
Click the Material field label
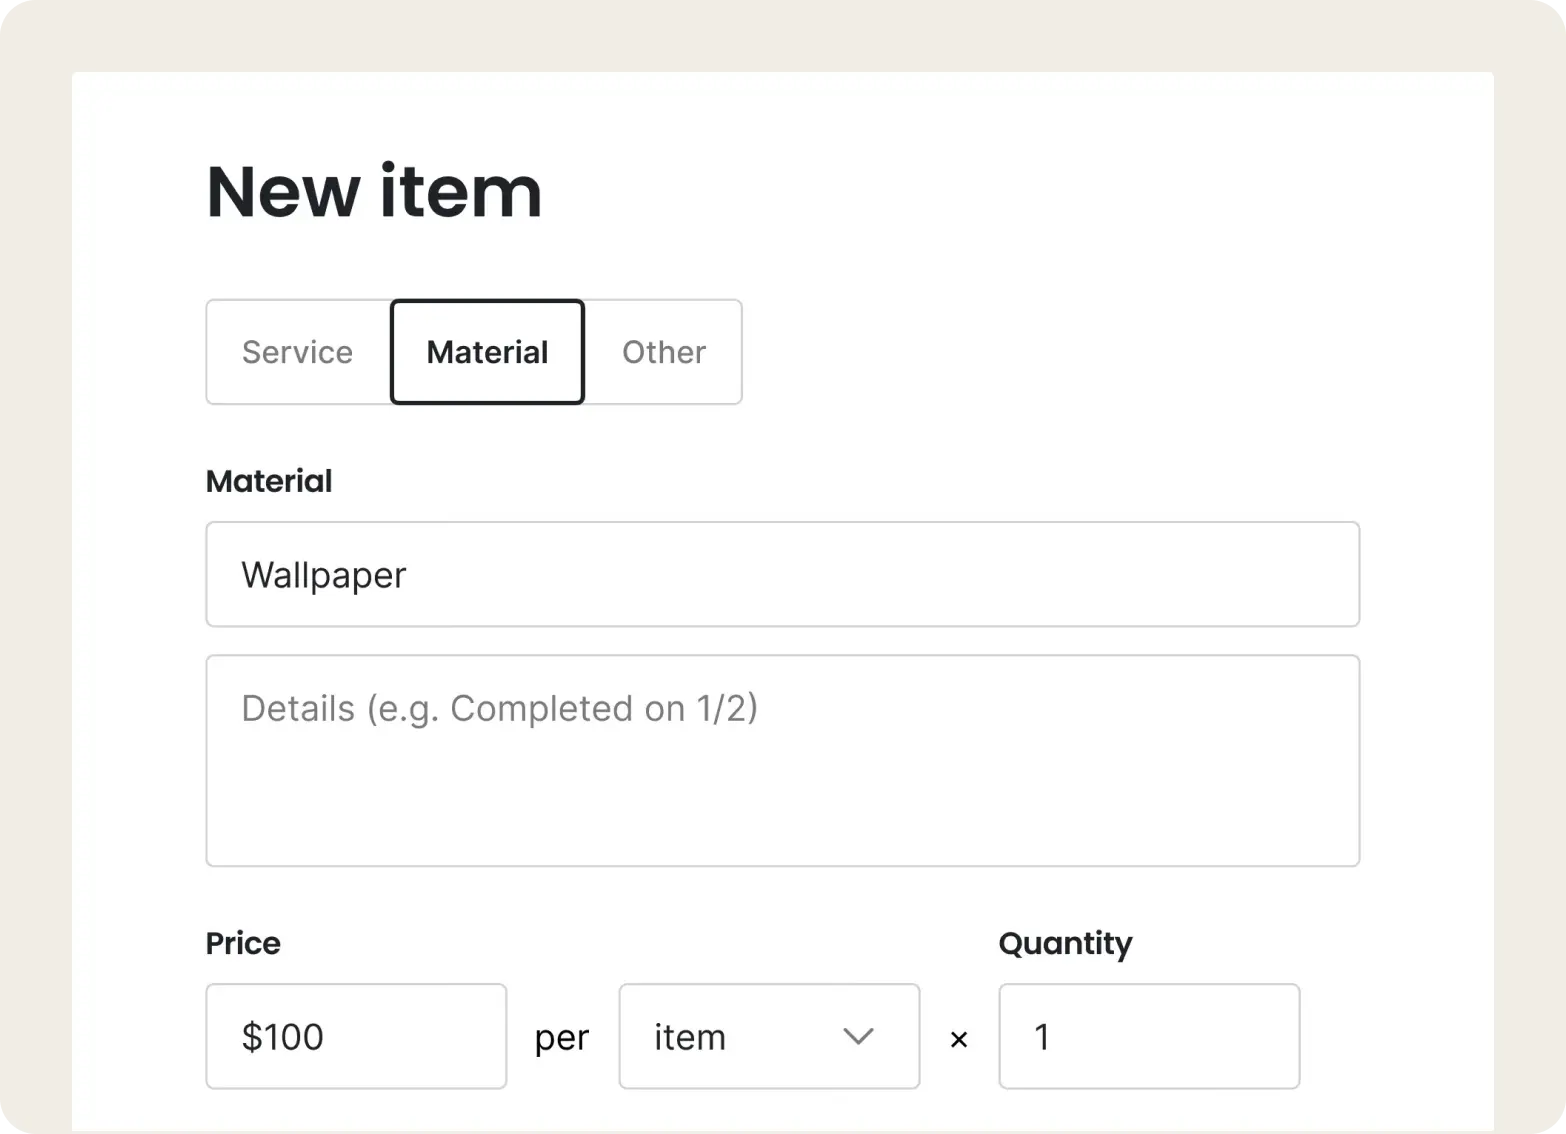click(269, 481)
